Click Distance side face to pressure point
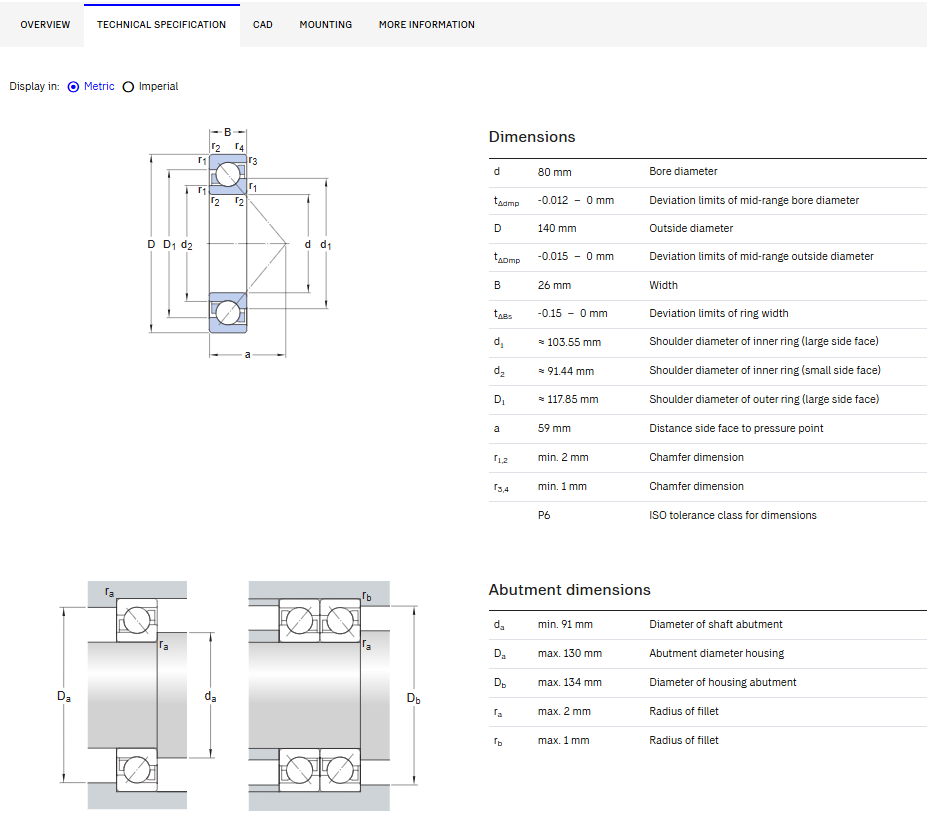The image size is (927, 815). pos(736,428)
